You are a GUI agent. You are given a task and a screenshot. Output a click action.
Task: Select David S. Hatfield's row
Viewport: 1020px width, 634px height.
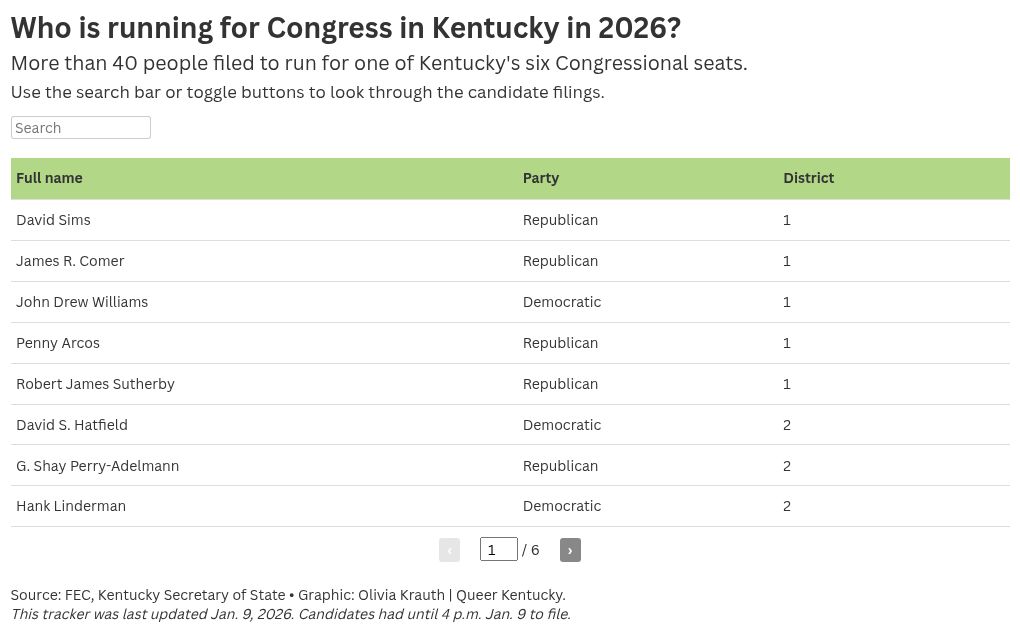pos(510,425)
